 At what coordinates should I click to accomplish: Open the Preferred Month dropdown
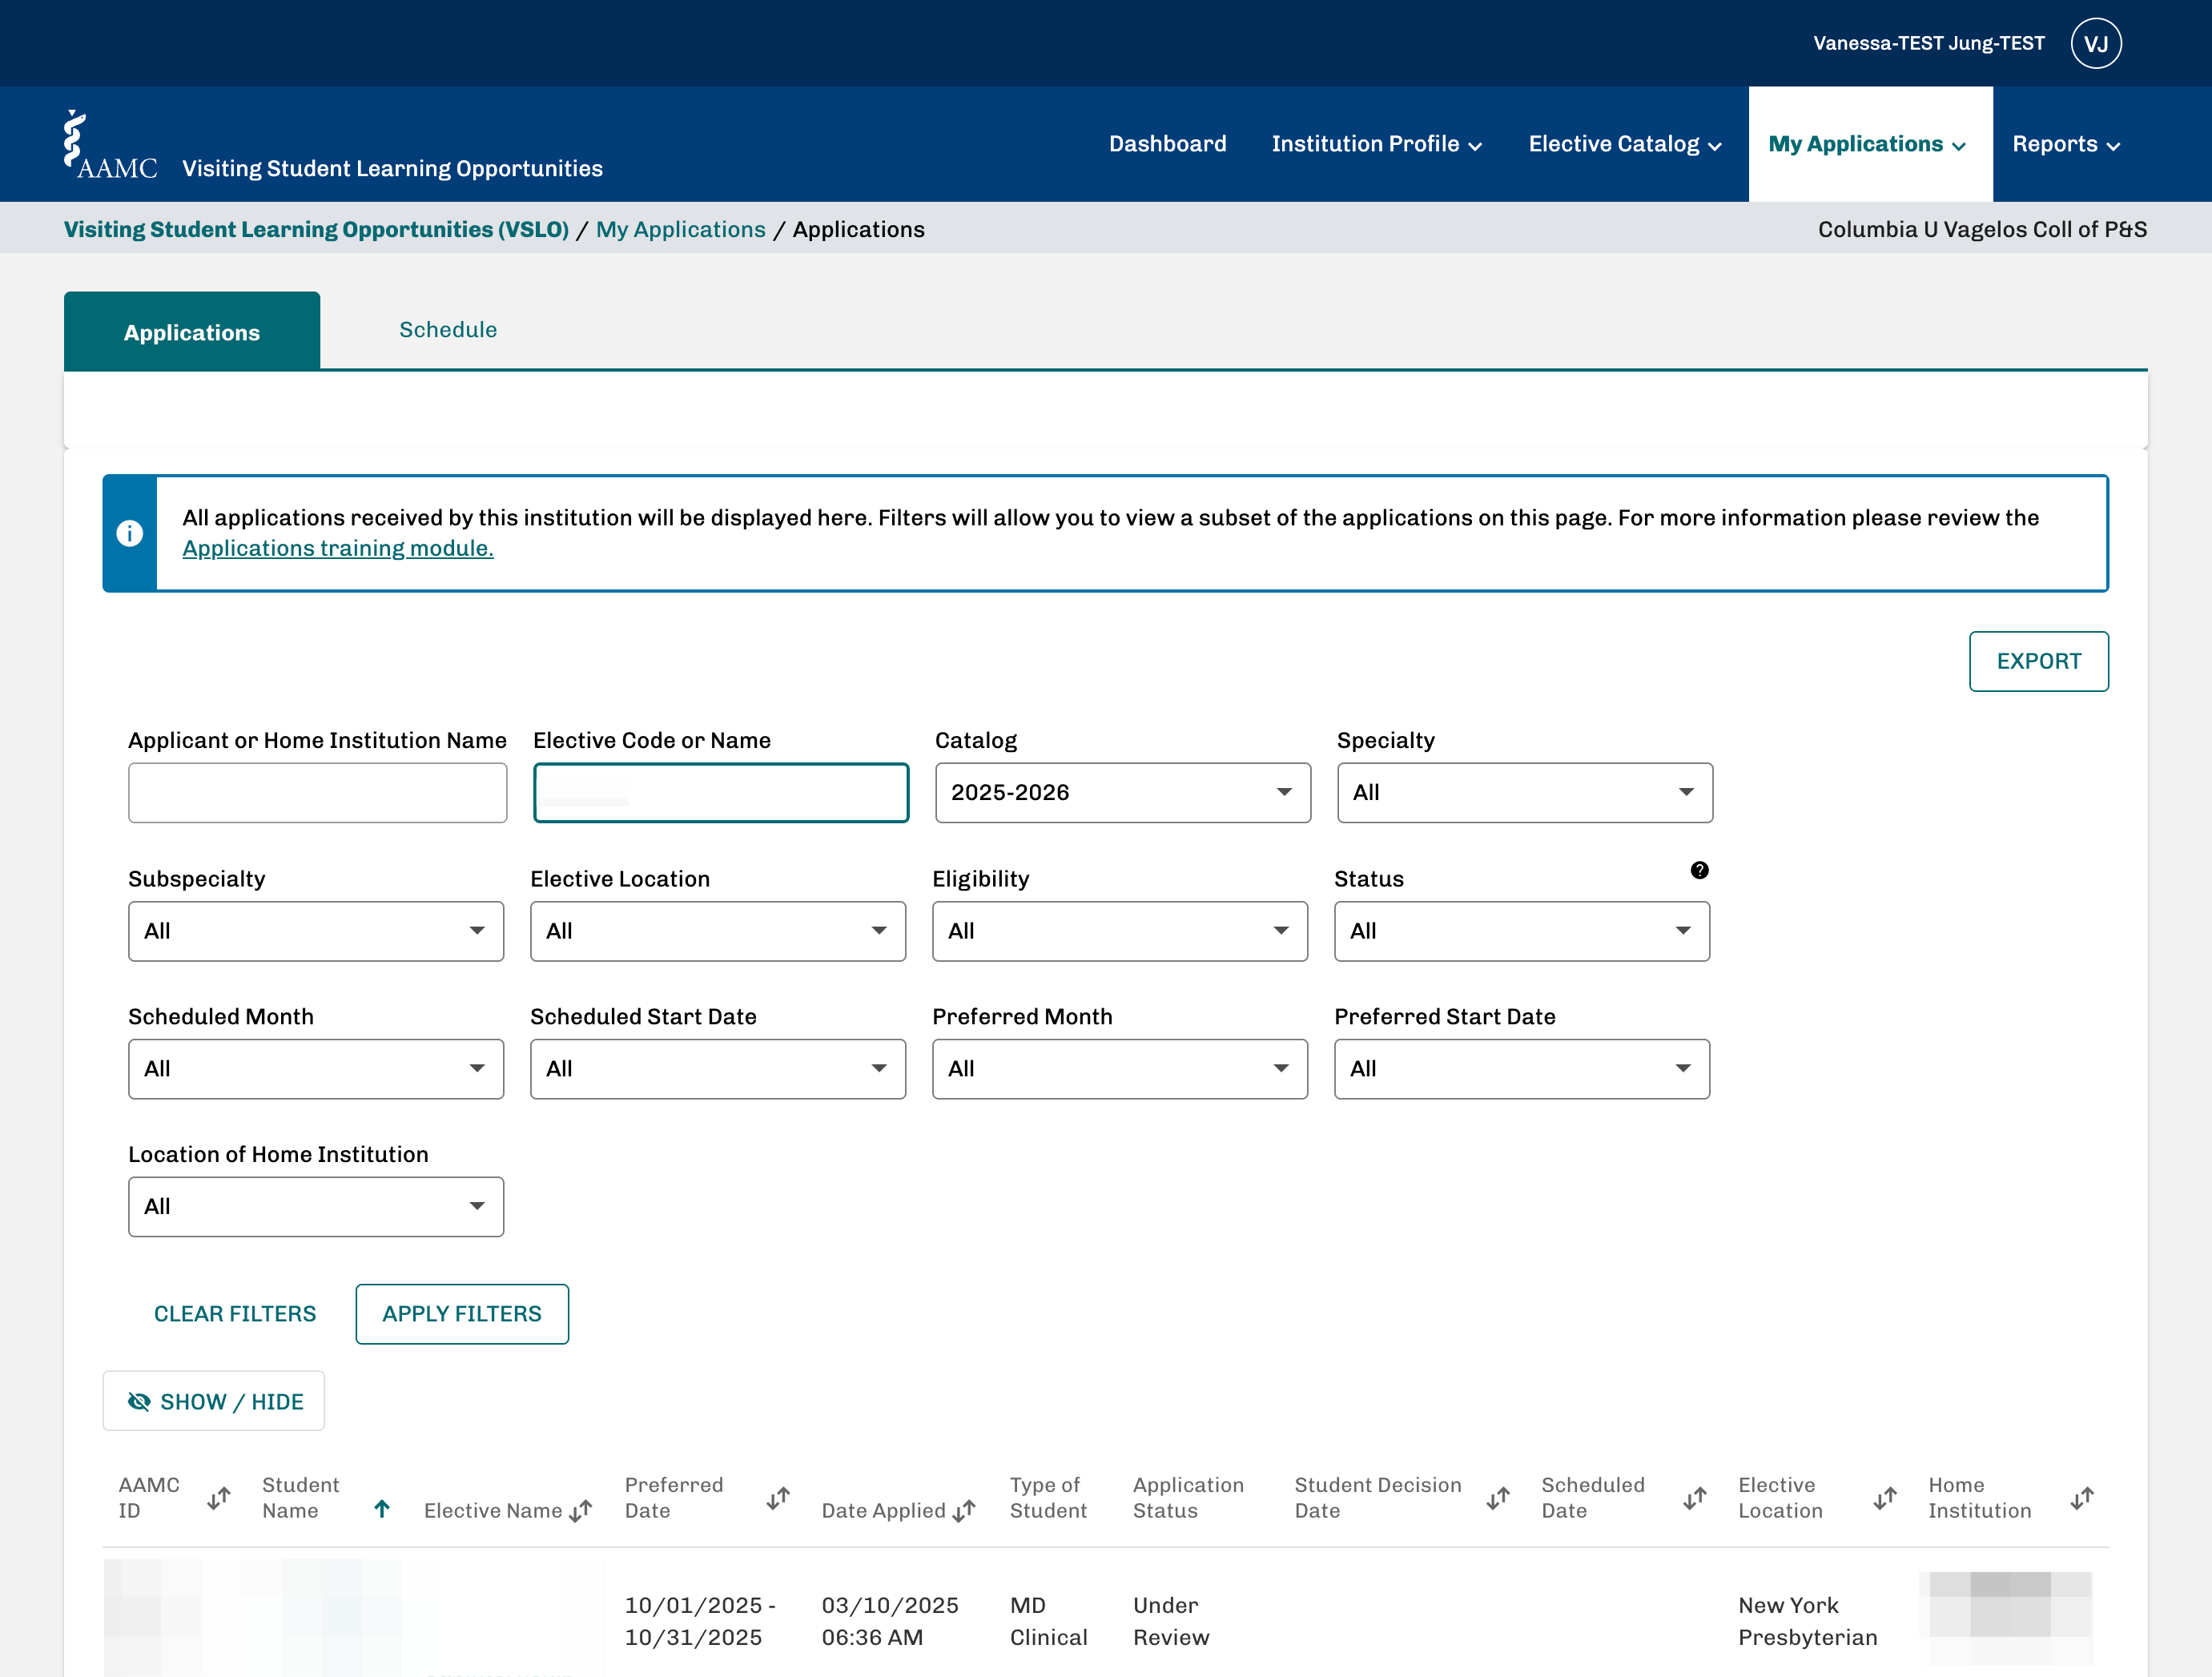tap(1120, 1069)
